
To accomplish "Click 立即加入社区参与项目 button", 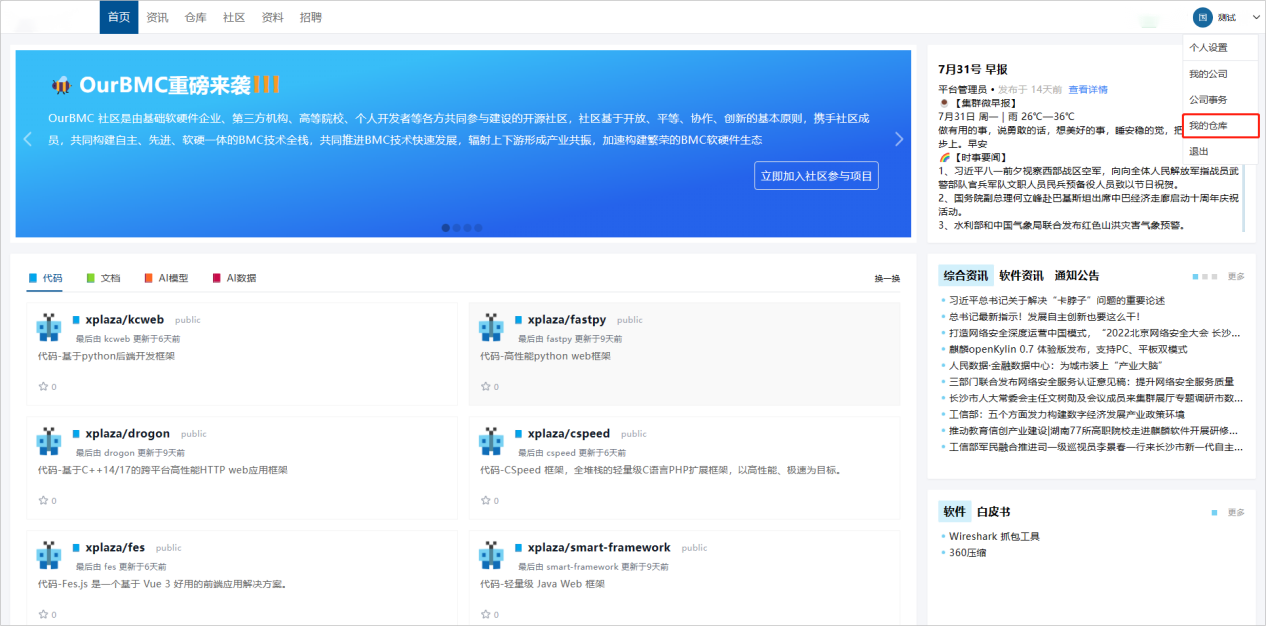I will (x=816, y=176).
